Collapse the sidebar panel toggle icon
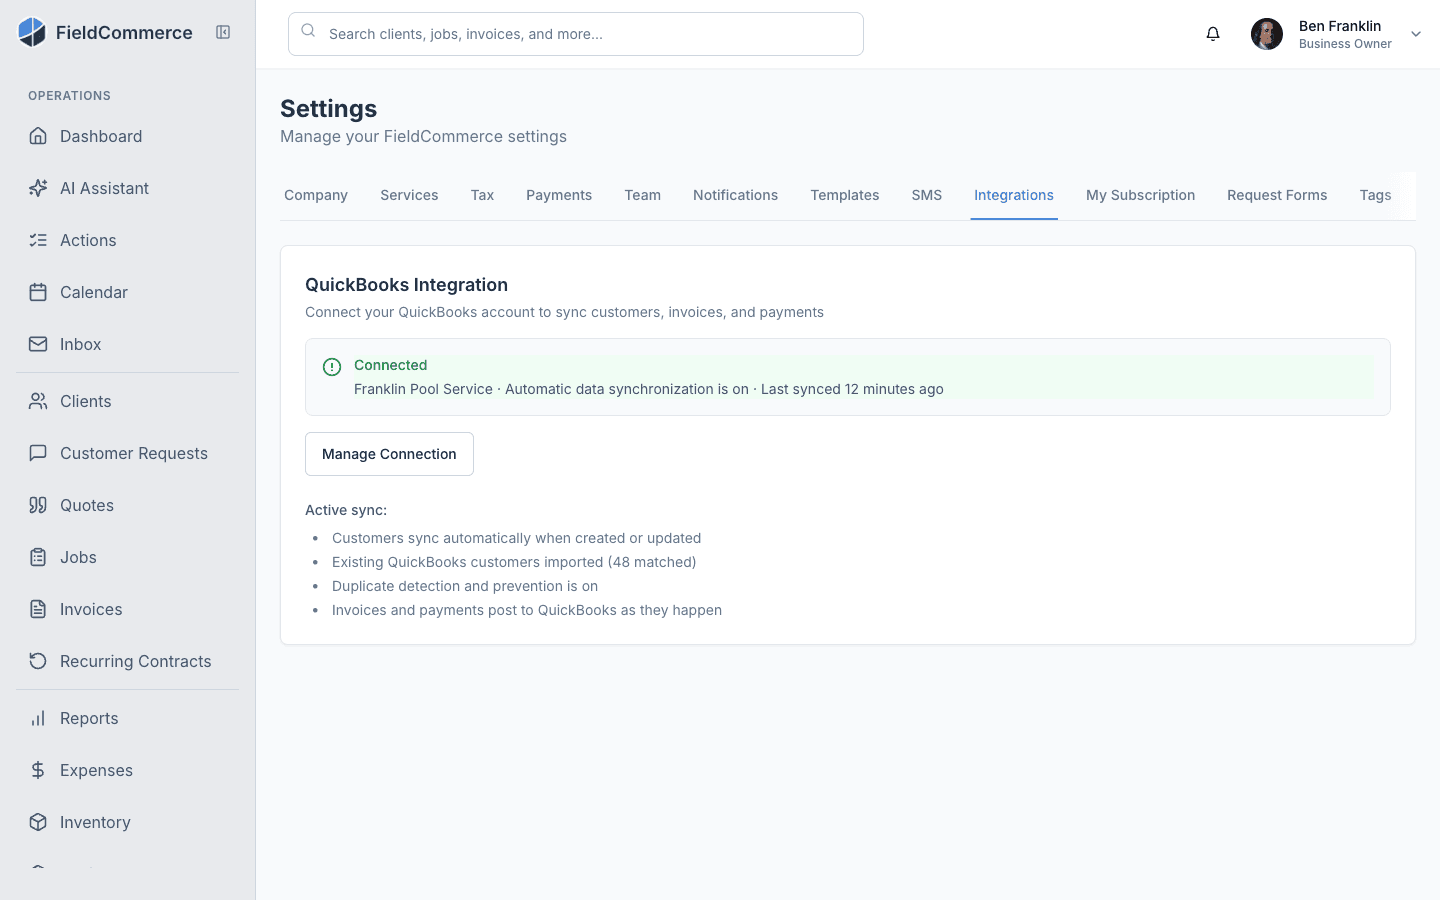 point(223,32)
